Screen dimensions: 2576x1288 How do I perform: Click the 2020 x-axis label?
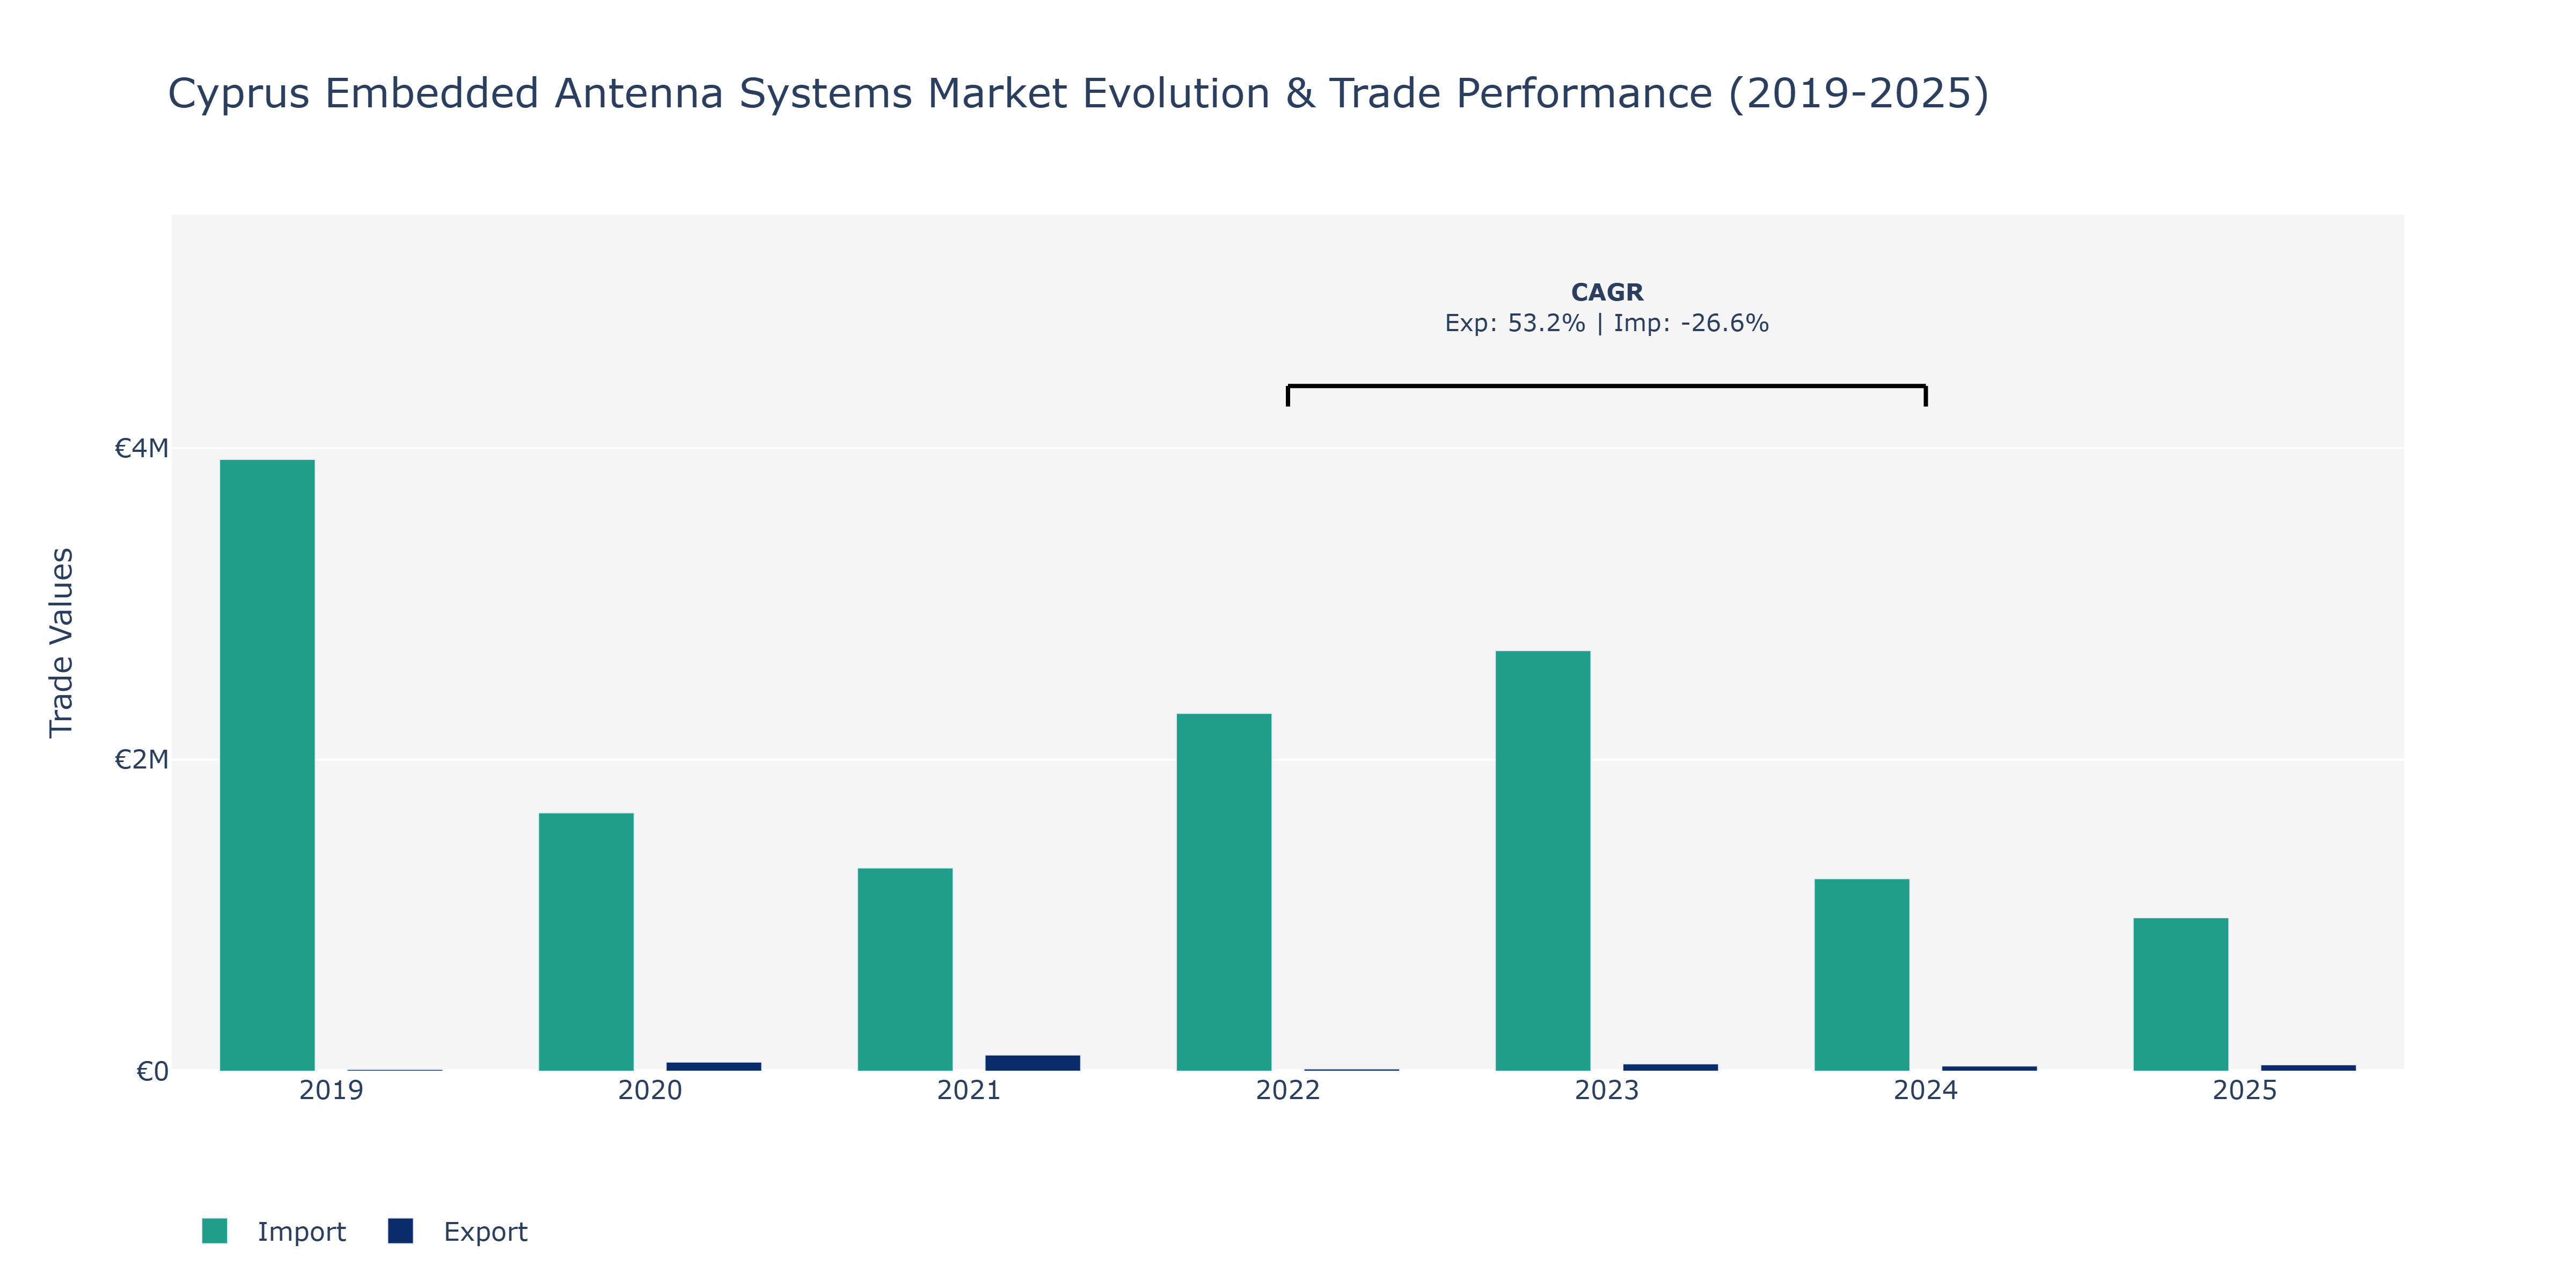click(x=650, y=1090)
